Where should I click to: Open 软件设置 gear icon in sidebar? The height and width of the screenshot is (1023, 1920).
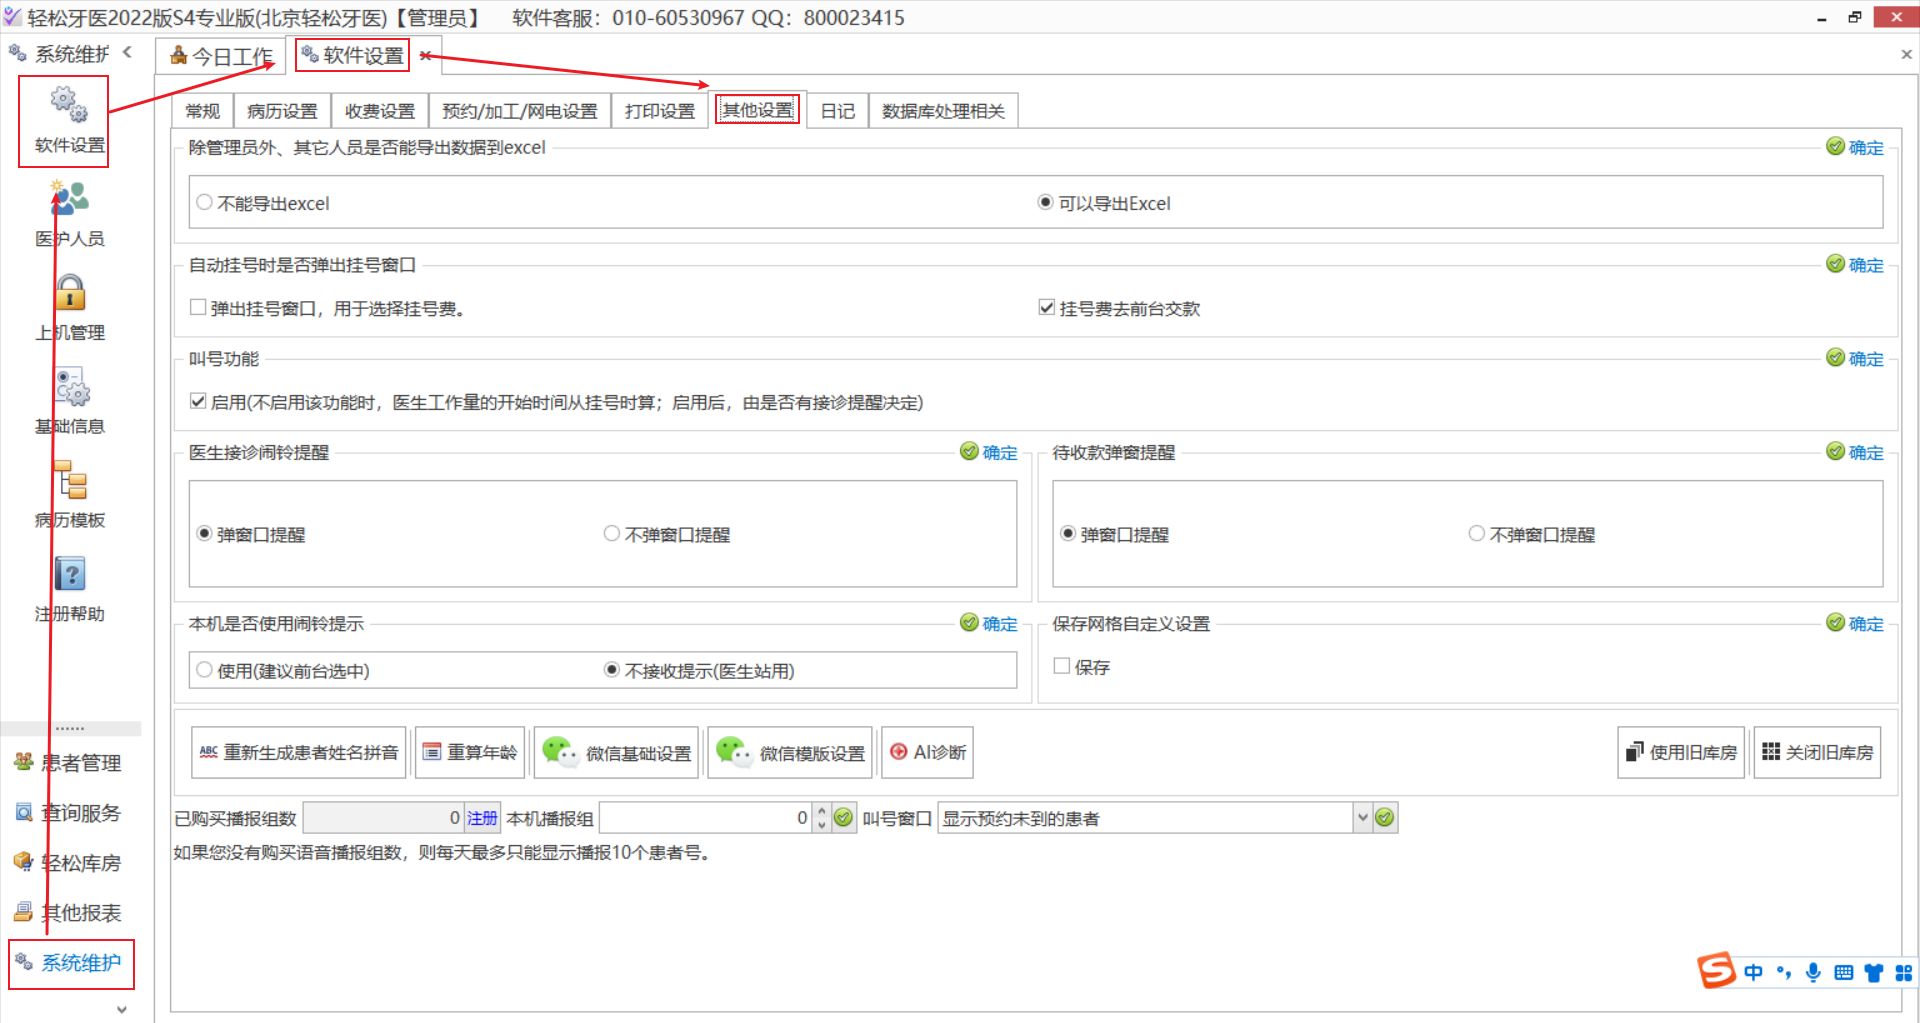pos(68,104)
